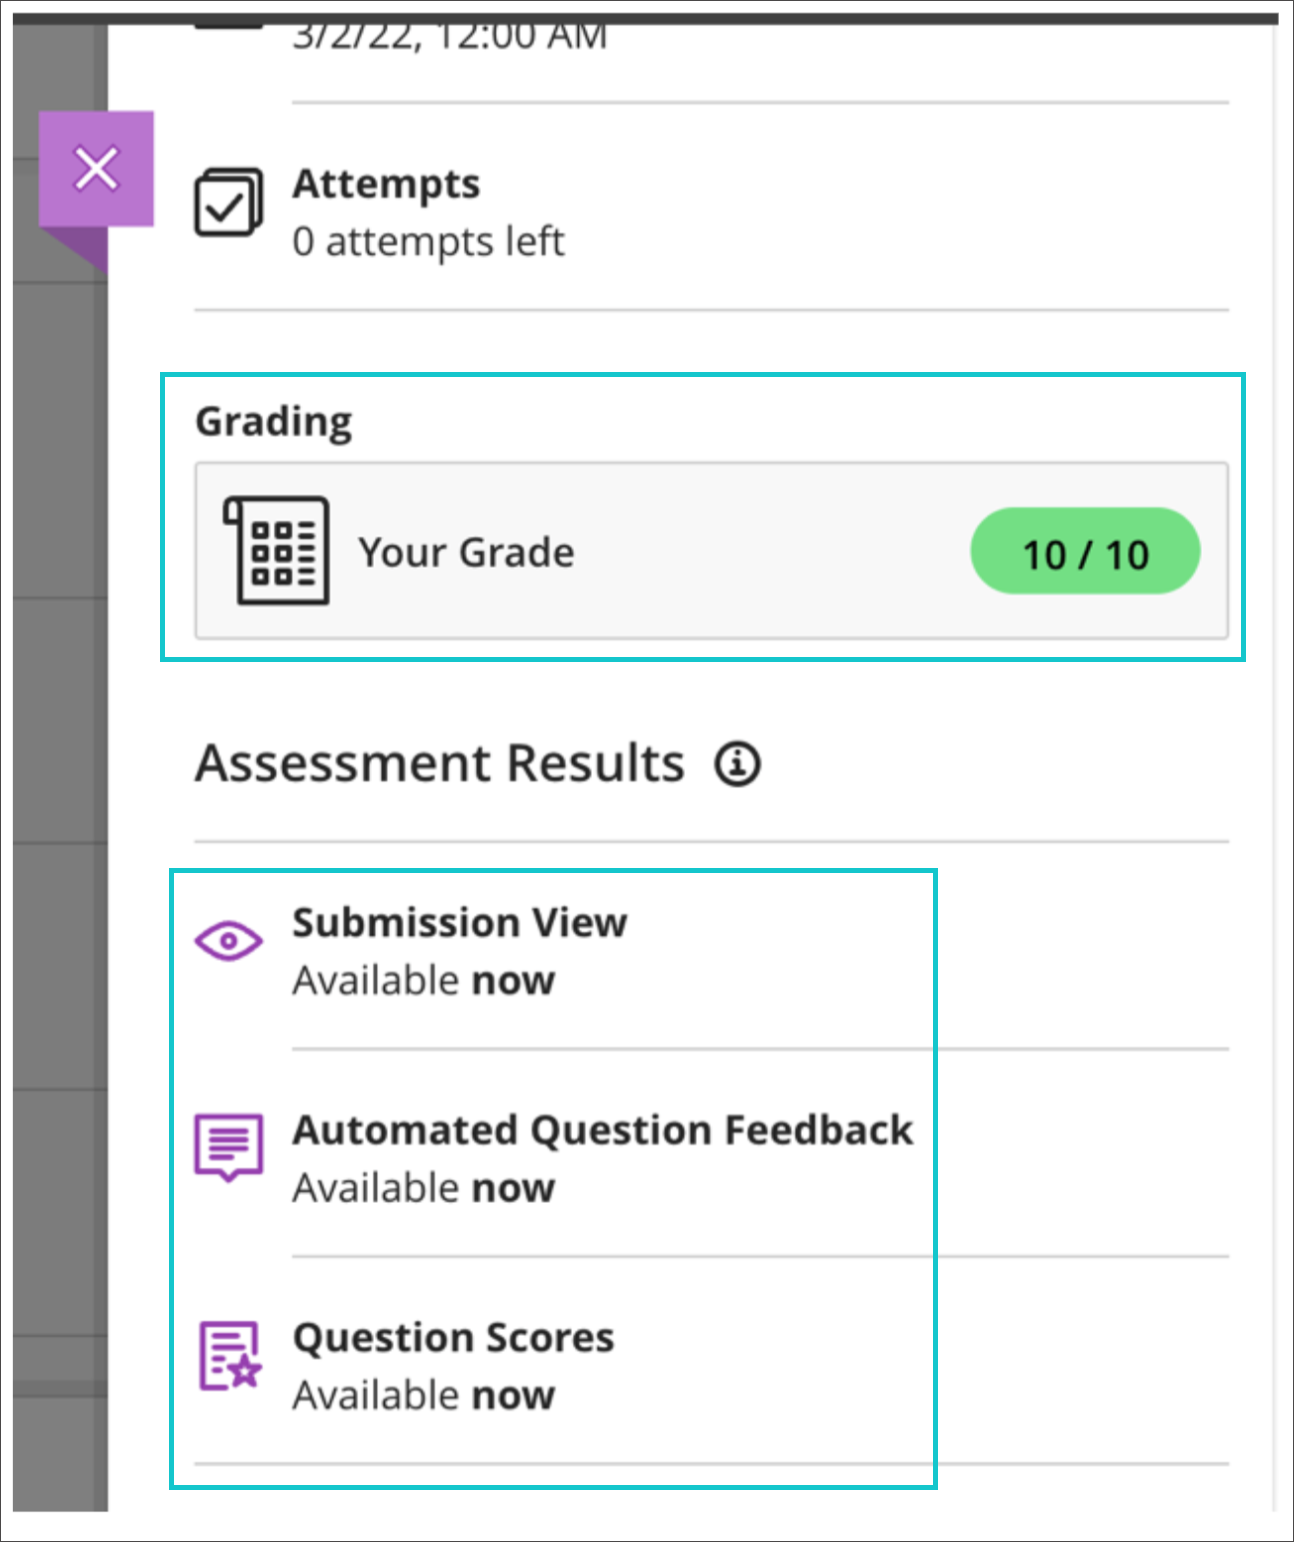The height and width of the screenshot is (1542, 1294).
Task: Click the info circle beside Assessment Results
Action: pos(737,763)
